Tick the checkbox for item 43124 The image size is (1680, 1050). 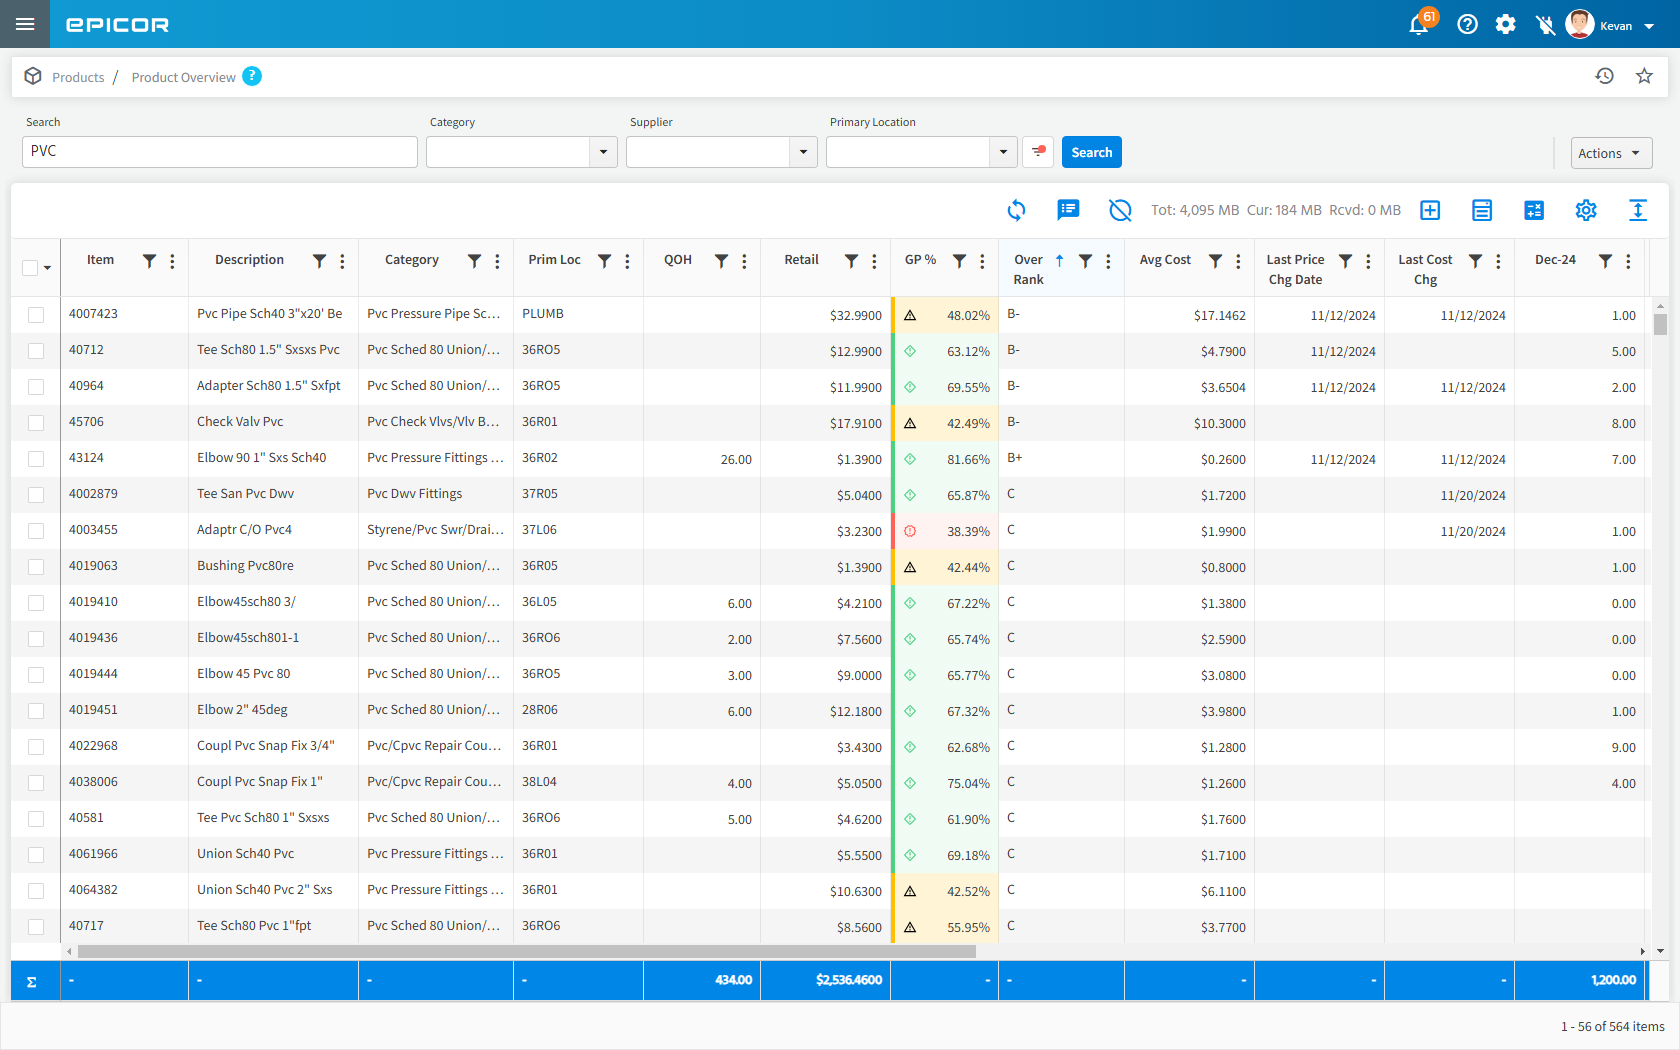click(x=36, y=459)
